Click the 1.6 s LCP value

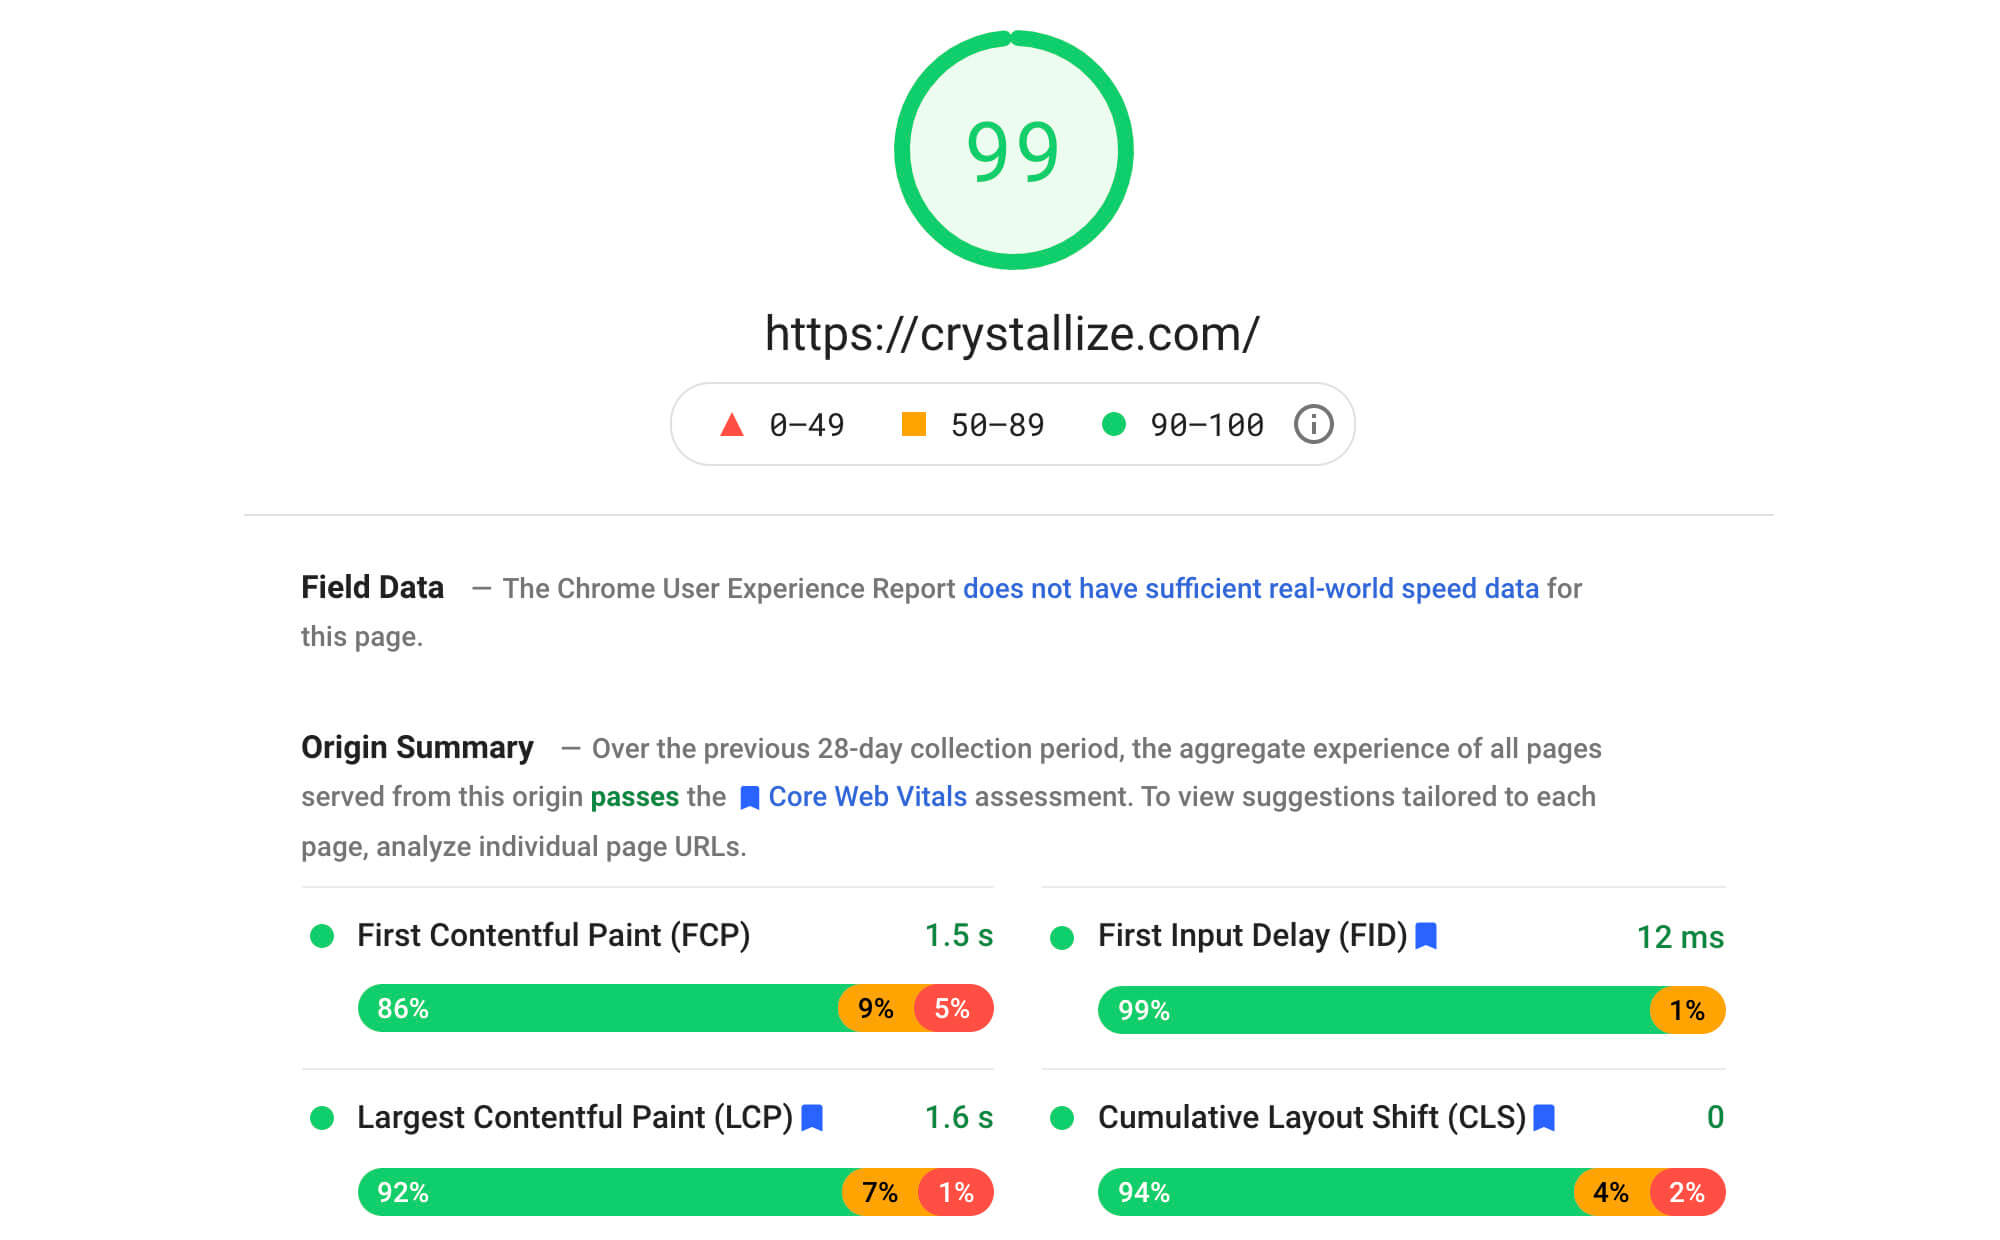pos(958,1118)
